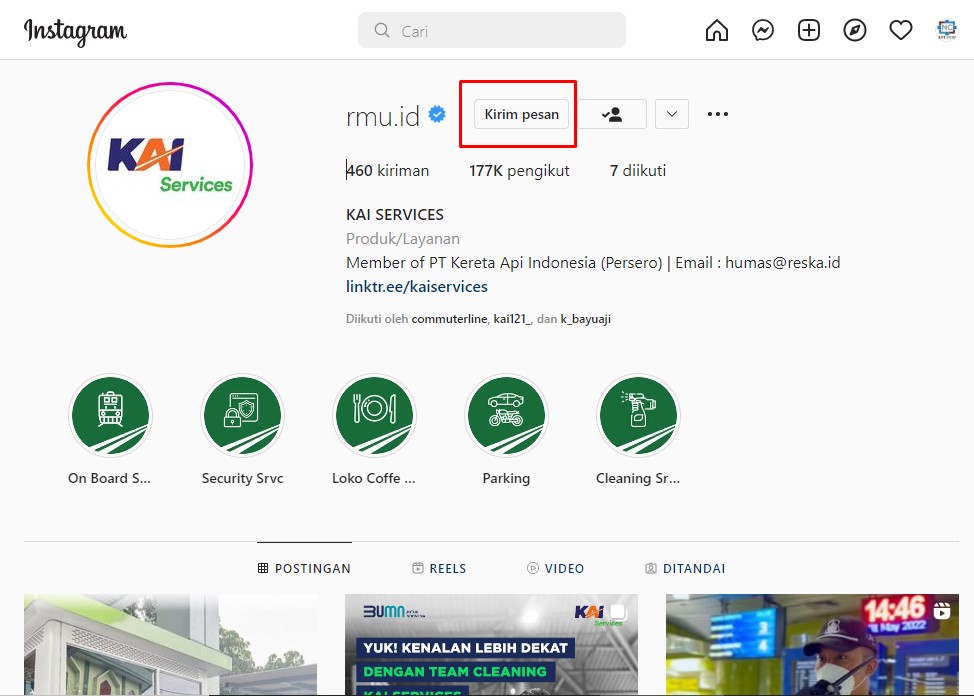Click the verified blue badge
974x696 pixels.
point(437,114)
